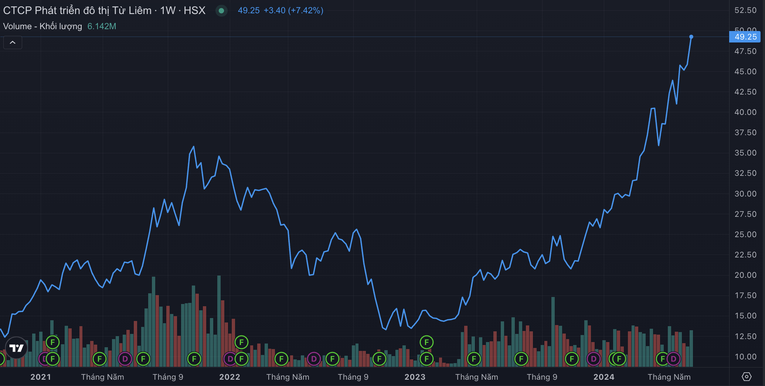Click the HSX exchange label

pos(194,10)
